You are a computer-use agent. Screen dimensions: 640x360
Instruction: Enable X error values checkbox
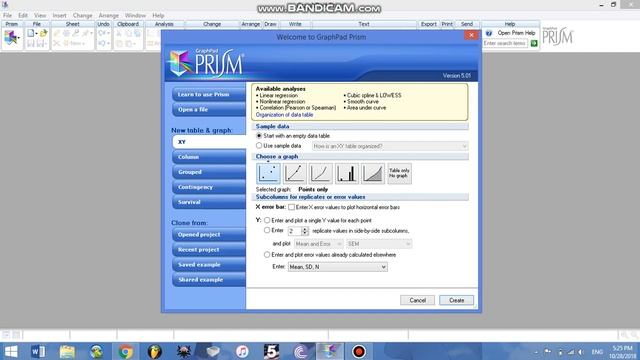tap(291, 207)
